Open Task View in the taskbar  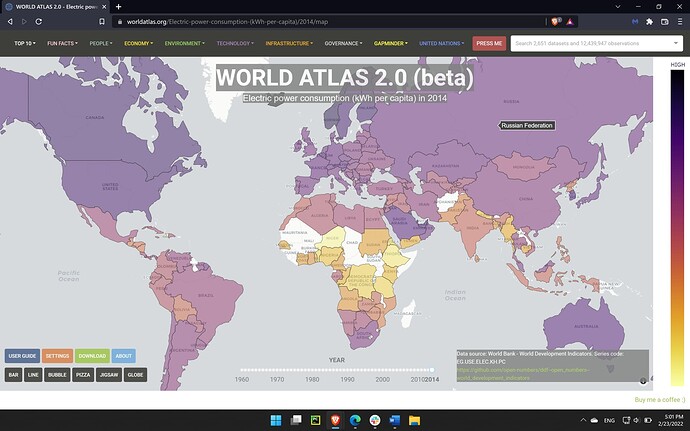[x=296, y=420]
